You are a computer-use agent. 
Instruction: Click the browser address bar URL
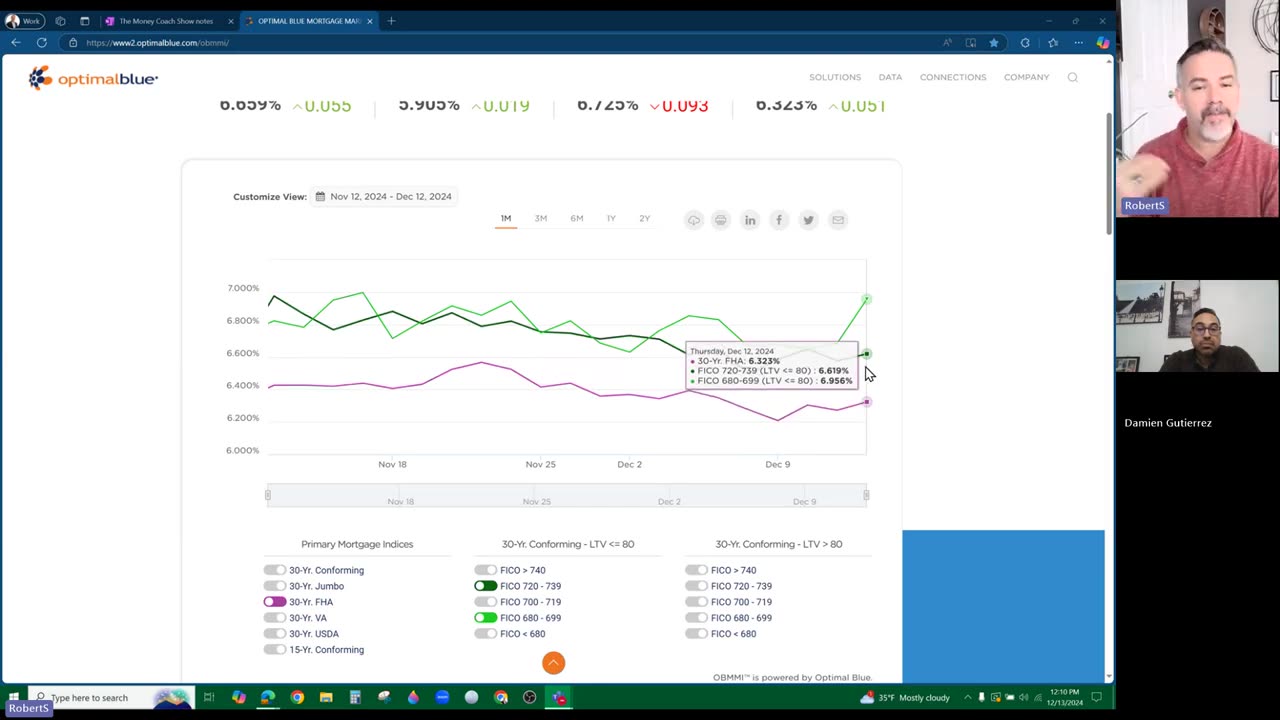pyautogui.click(x=158, y=43)
